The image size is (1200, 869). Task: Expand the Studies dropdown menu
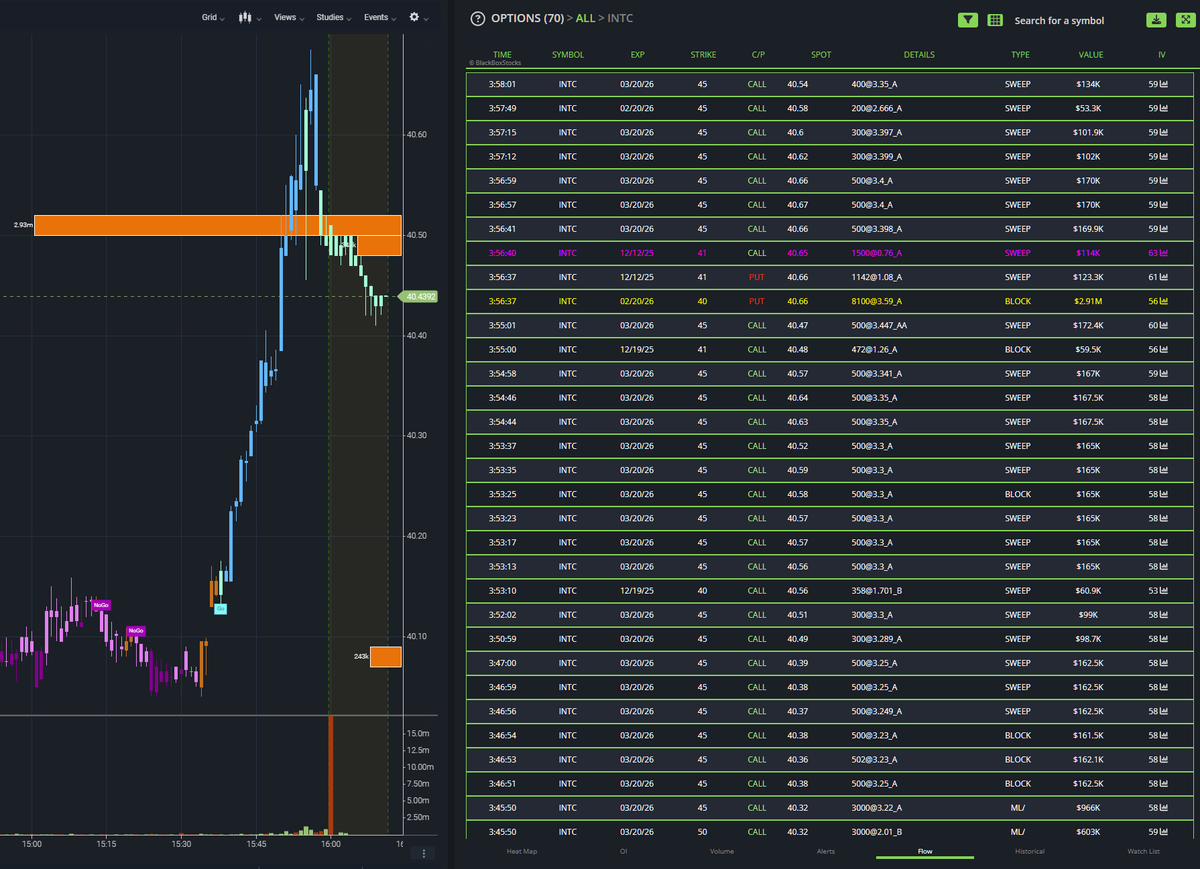[333, 18]
